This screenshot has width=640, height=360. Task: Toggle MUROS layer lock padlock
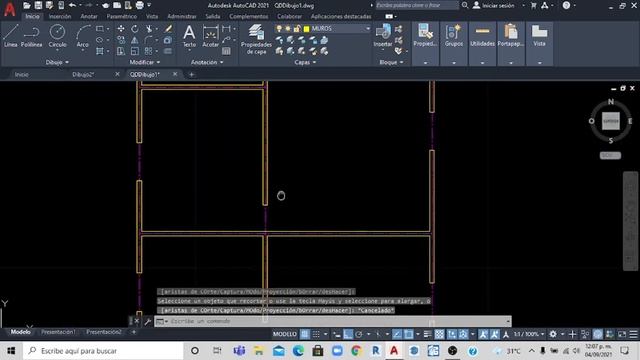(x=297, y=29)
